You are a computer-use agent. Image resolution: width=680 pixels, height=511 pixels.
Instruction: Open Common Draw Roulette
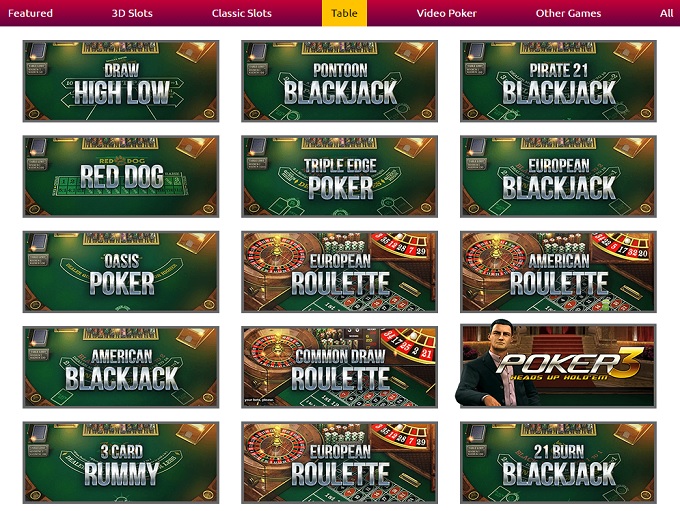coord(339,367)
